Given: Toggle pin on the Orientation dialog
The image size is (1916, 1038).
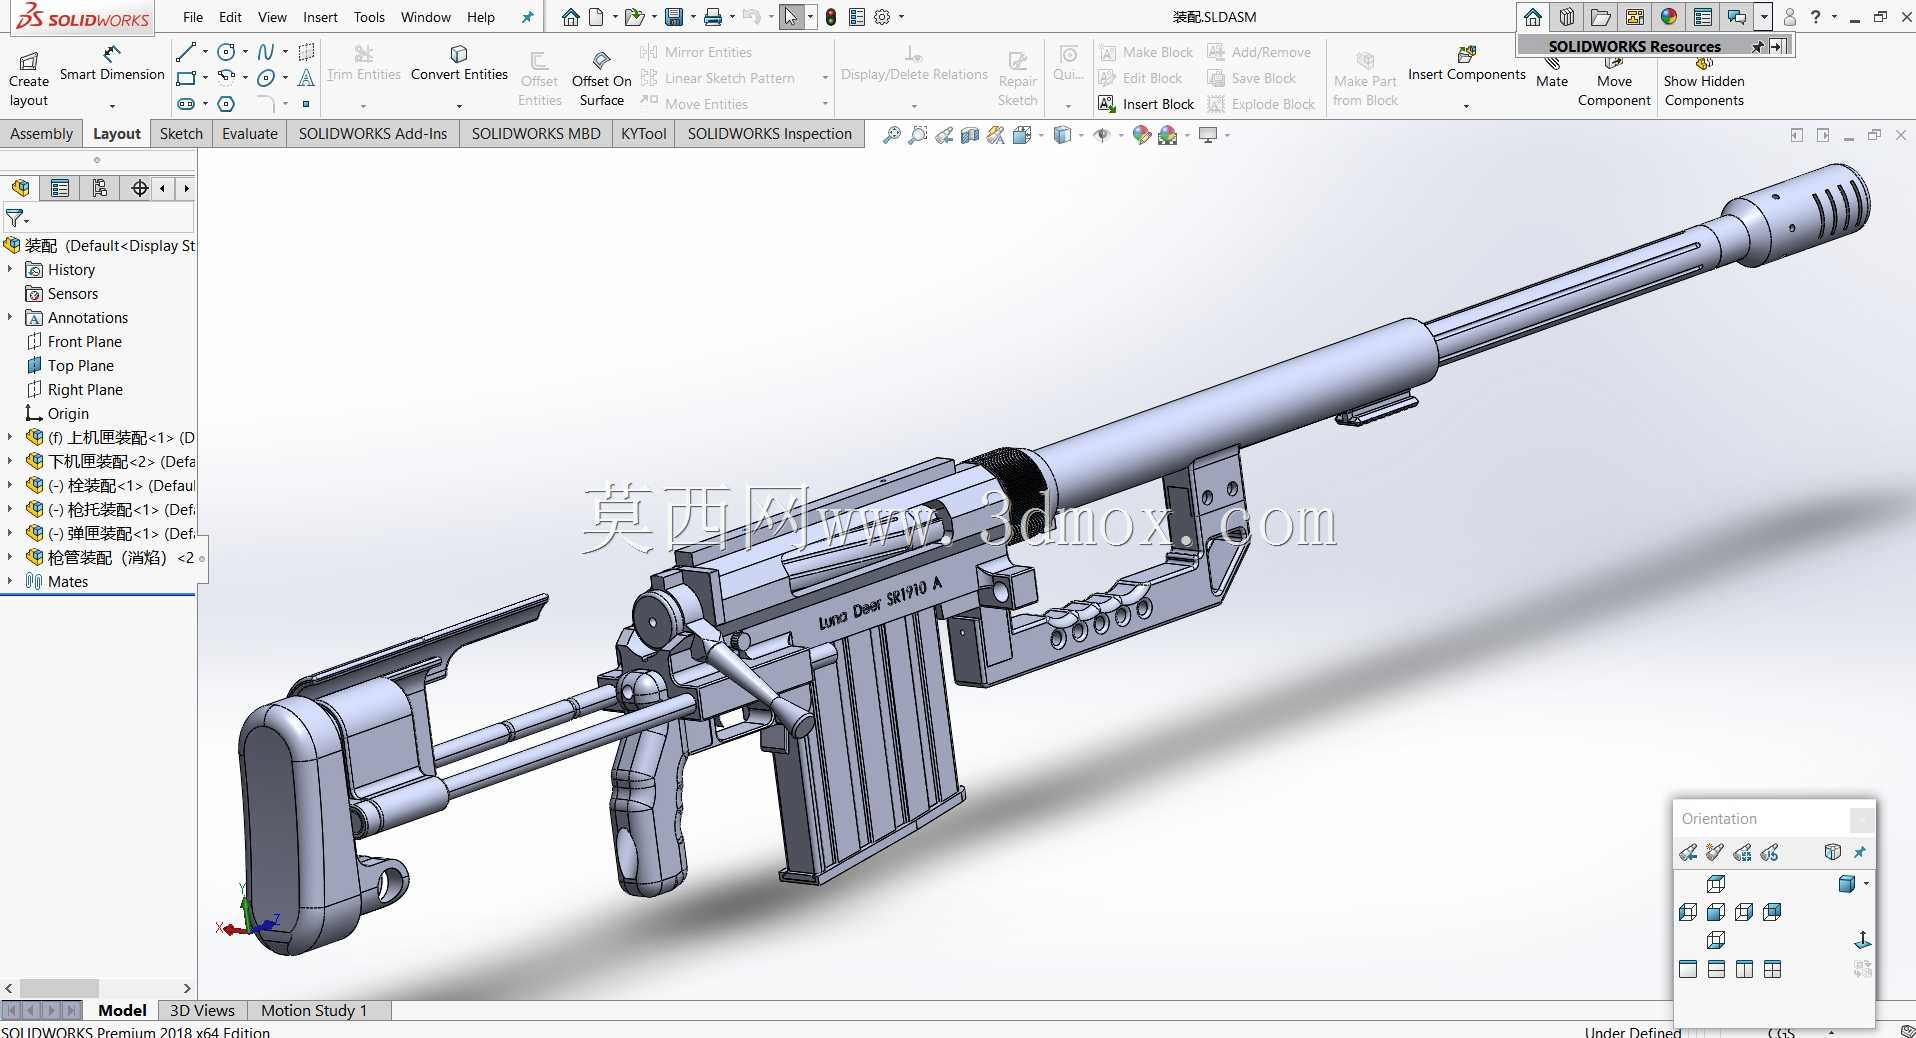Looking at the screenshot, I should (1860, 853).
